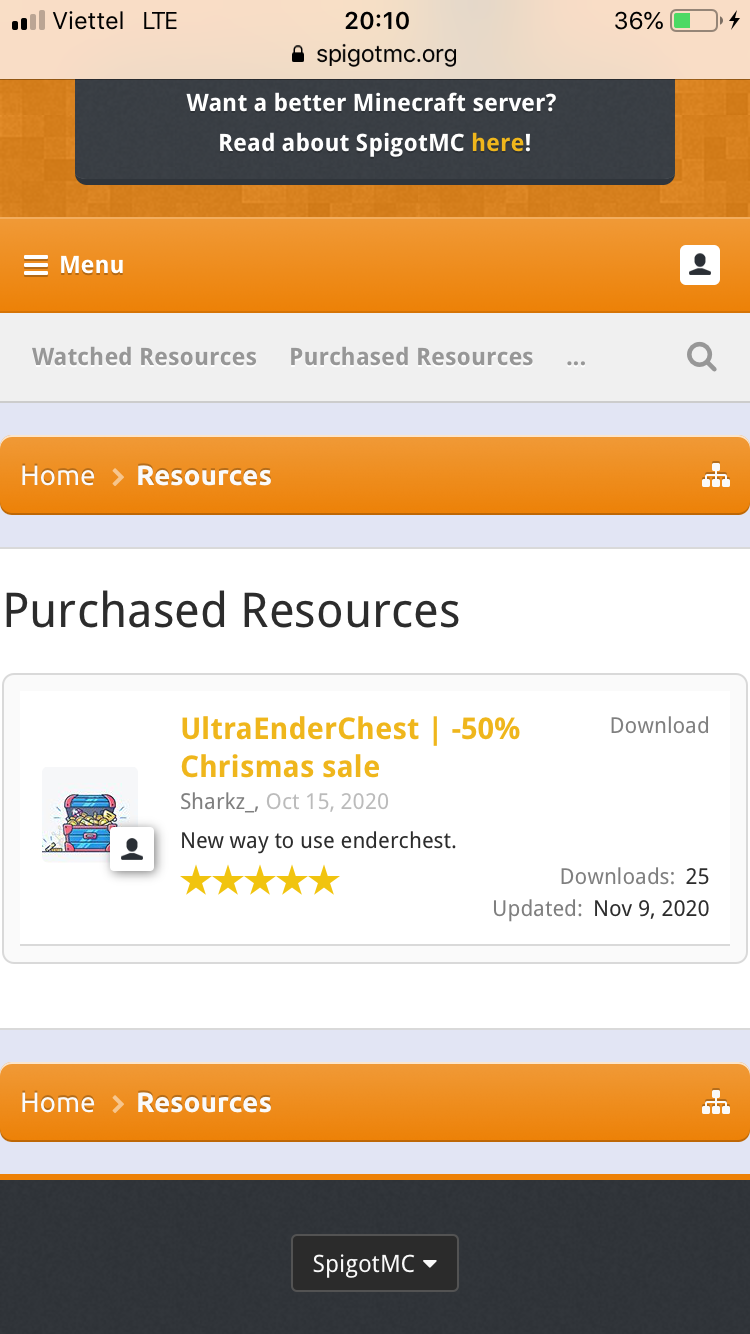This screenshot has width=750, height=1334.
Task: Open sitemap icon in bottom breadcrumb bar
Action: coord(716,1103)
